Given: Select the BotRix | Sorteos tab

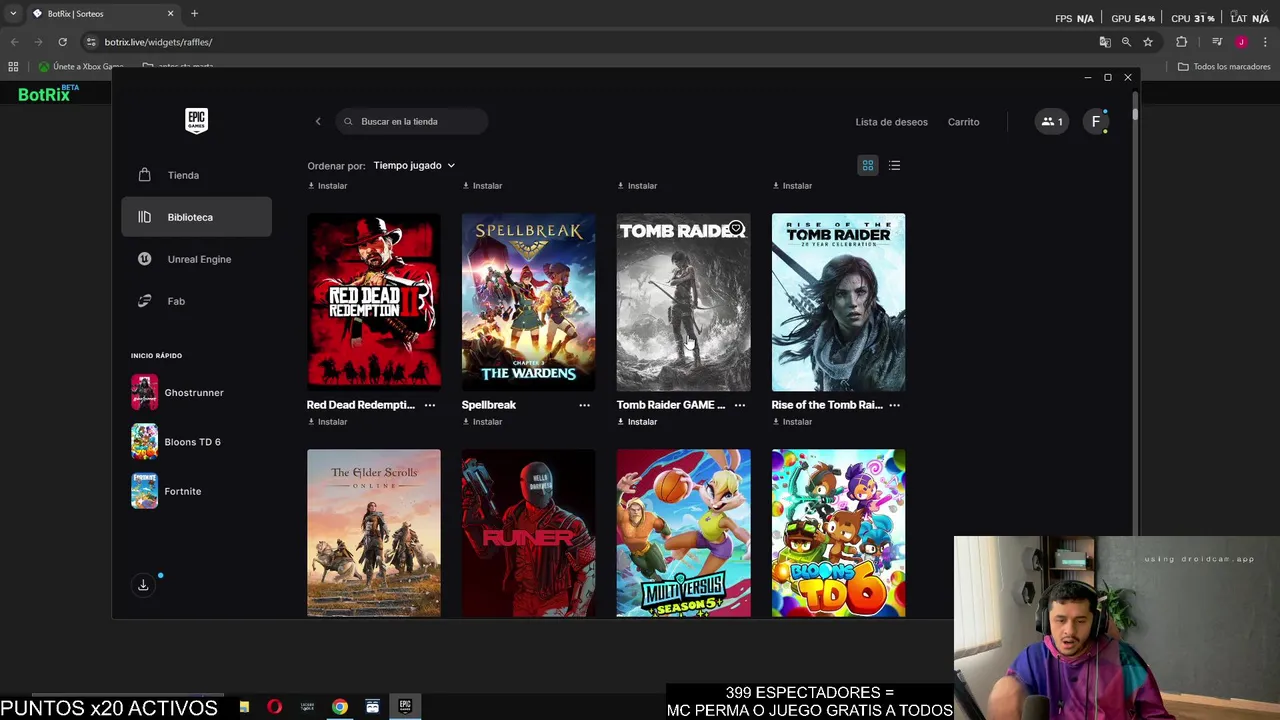Looking at the screenshot, I should coord(103,14).
